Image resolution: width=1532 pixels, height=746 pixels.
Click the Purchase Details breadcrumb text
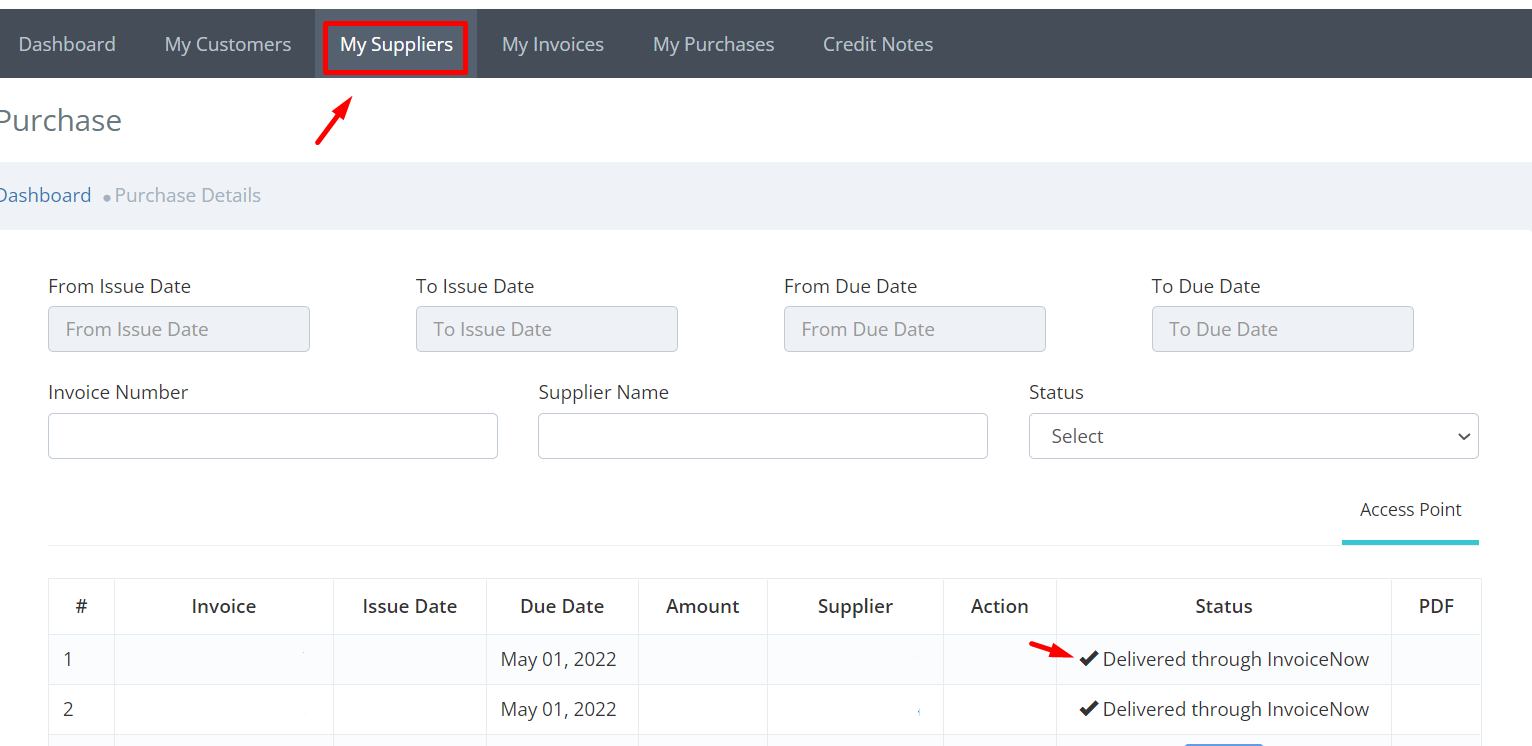tap(188, 195)
